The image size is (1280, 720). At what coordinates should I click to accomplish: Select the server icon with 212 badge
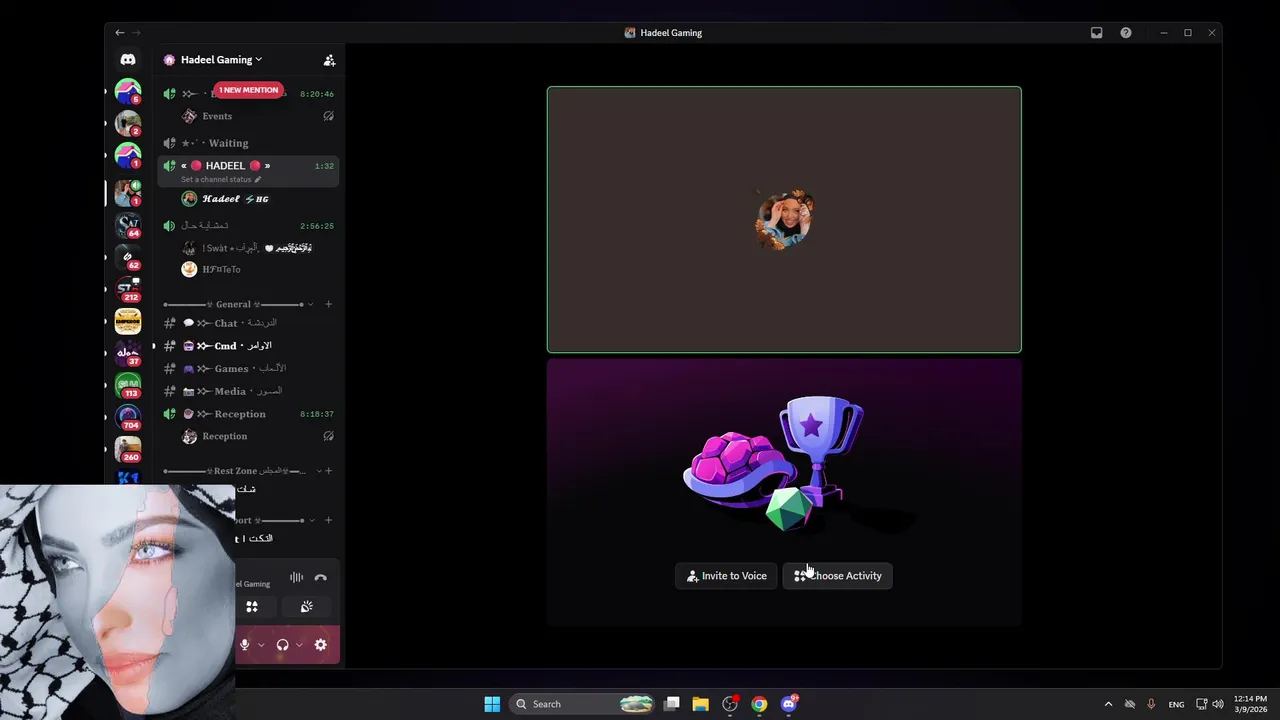coord(128,289)
